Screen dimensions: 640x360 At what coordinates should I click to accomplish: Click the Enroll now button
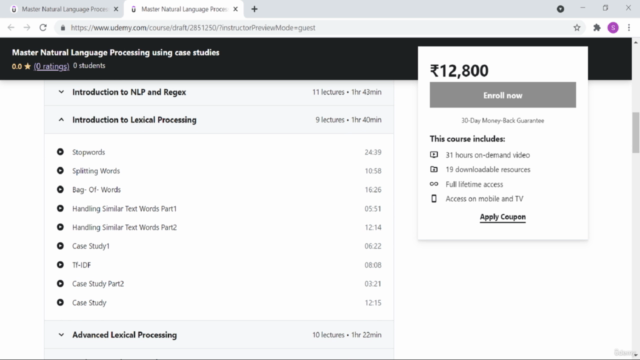pyautogui.click(x=502, y=95)
